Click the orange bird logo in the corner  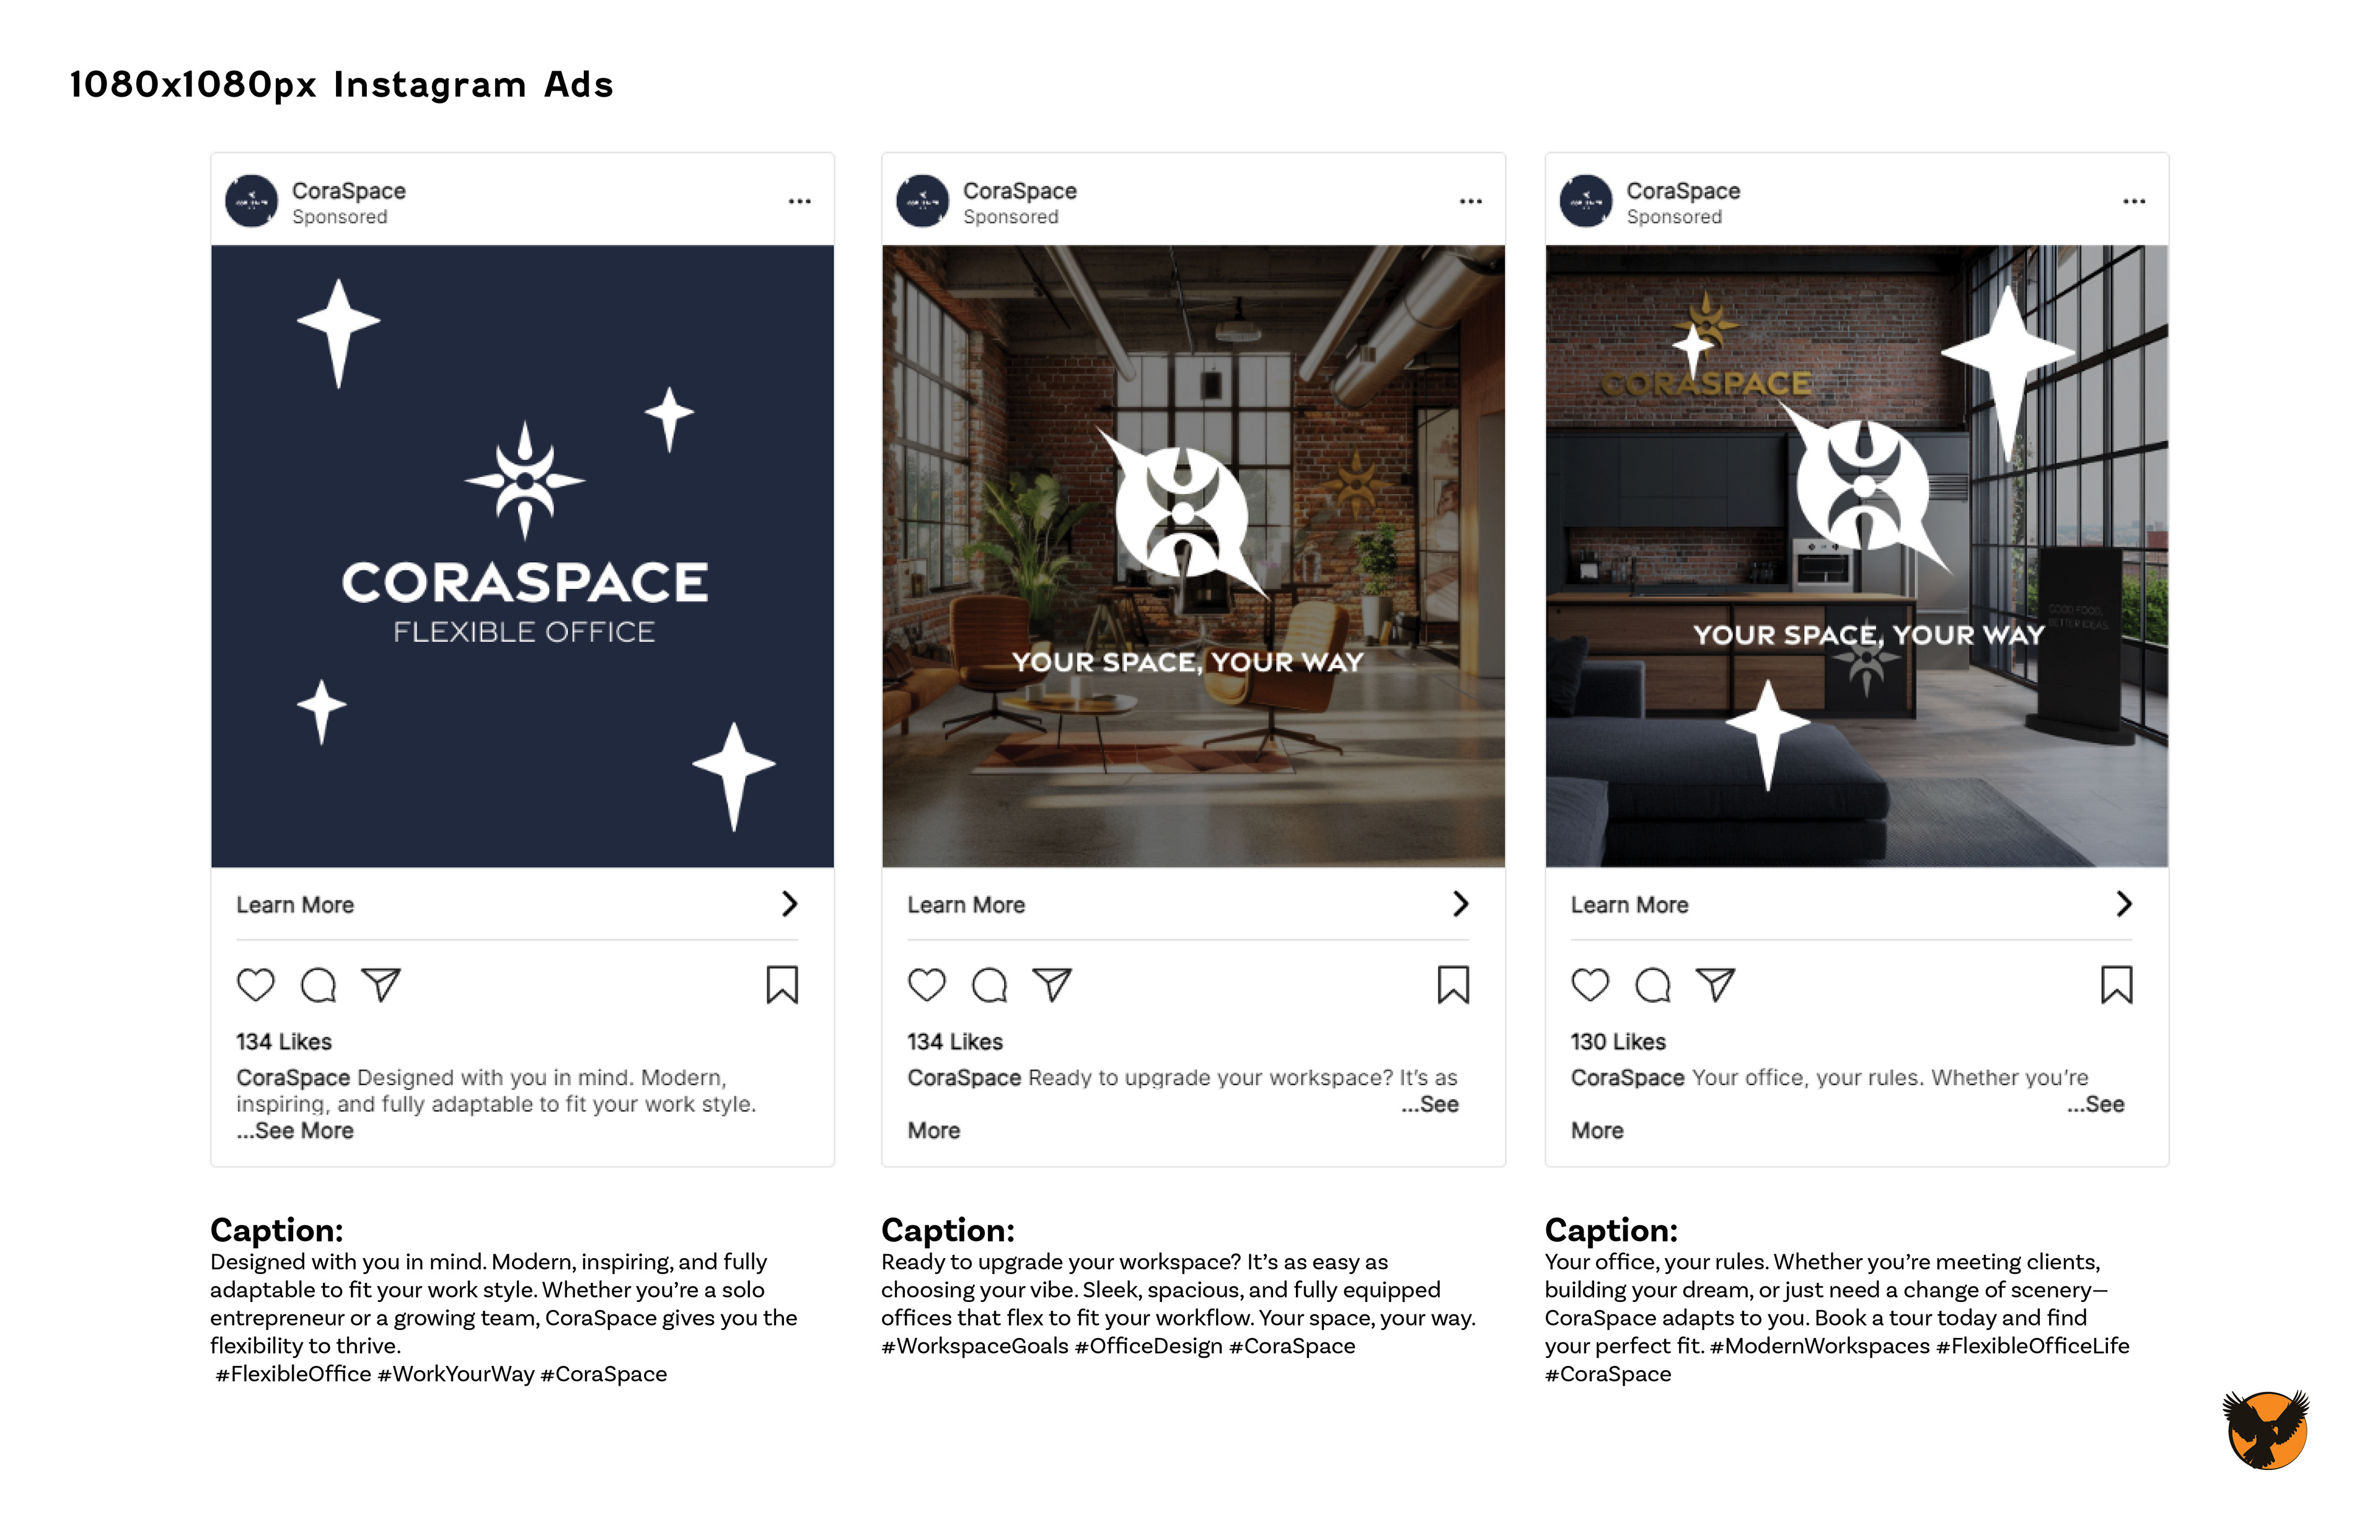point(2266,1429)
